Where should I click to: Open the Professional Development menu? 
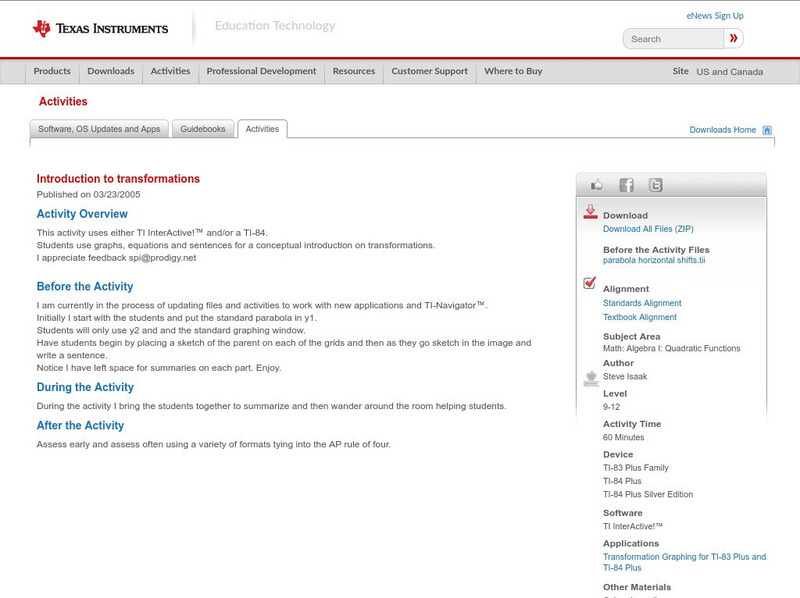[261, 71]
